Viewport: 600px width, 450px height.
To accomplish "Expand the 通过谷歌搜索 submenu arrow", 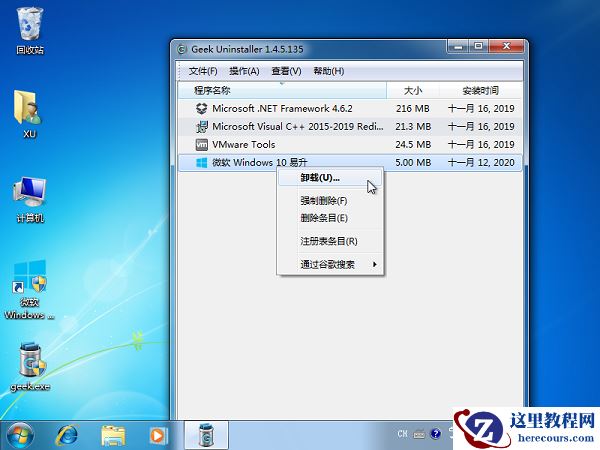I will (375, 264).
